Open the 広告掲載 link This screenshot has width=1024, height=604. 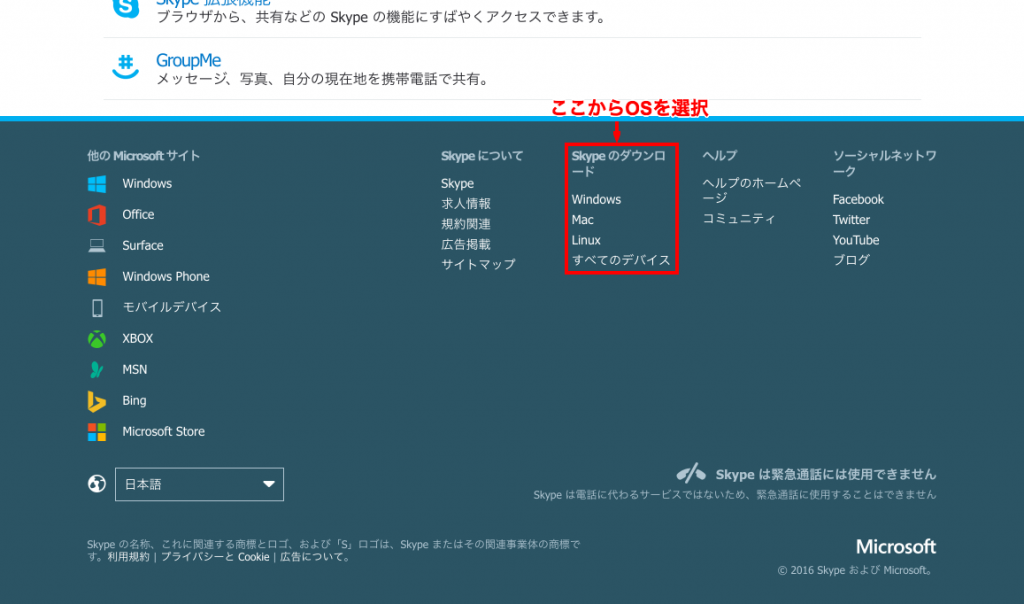466,244
